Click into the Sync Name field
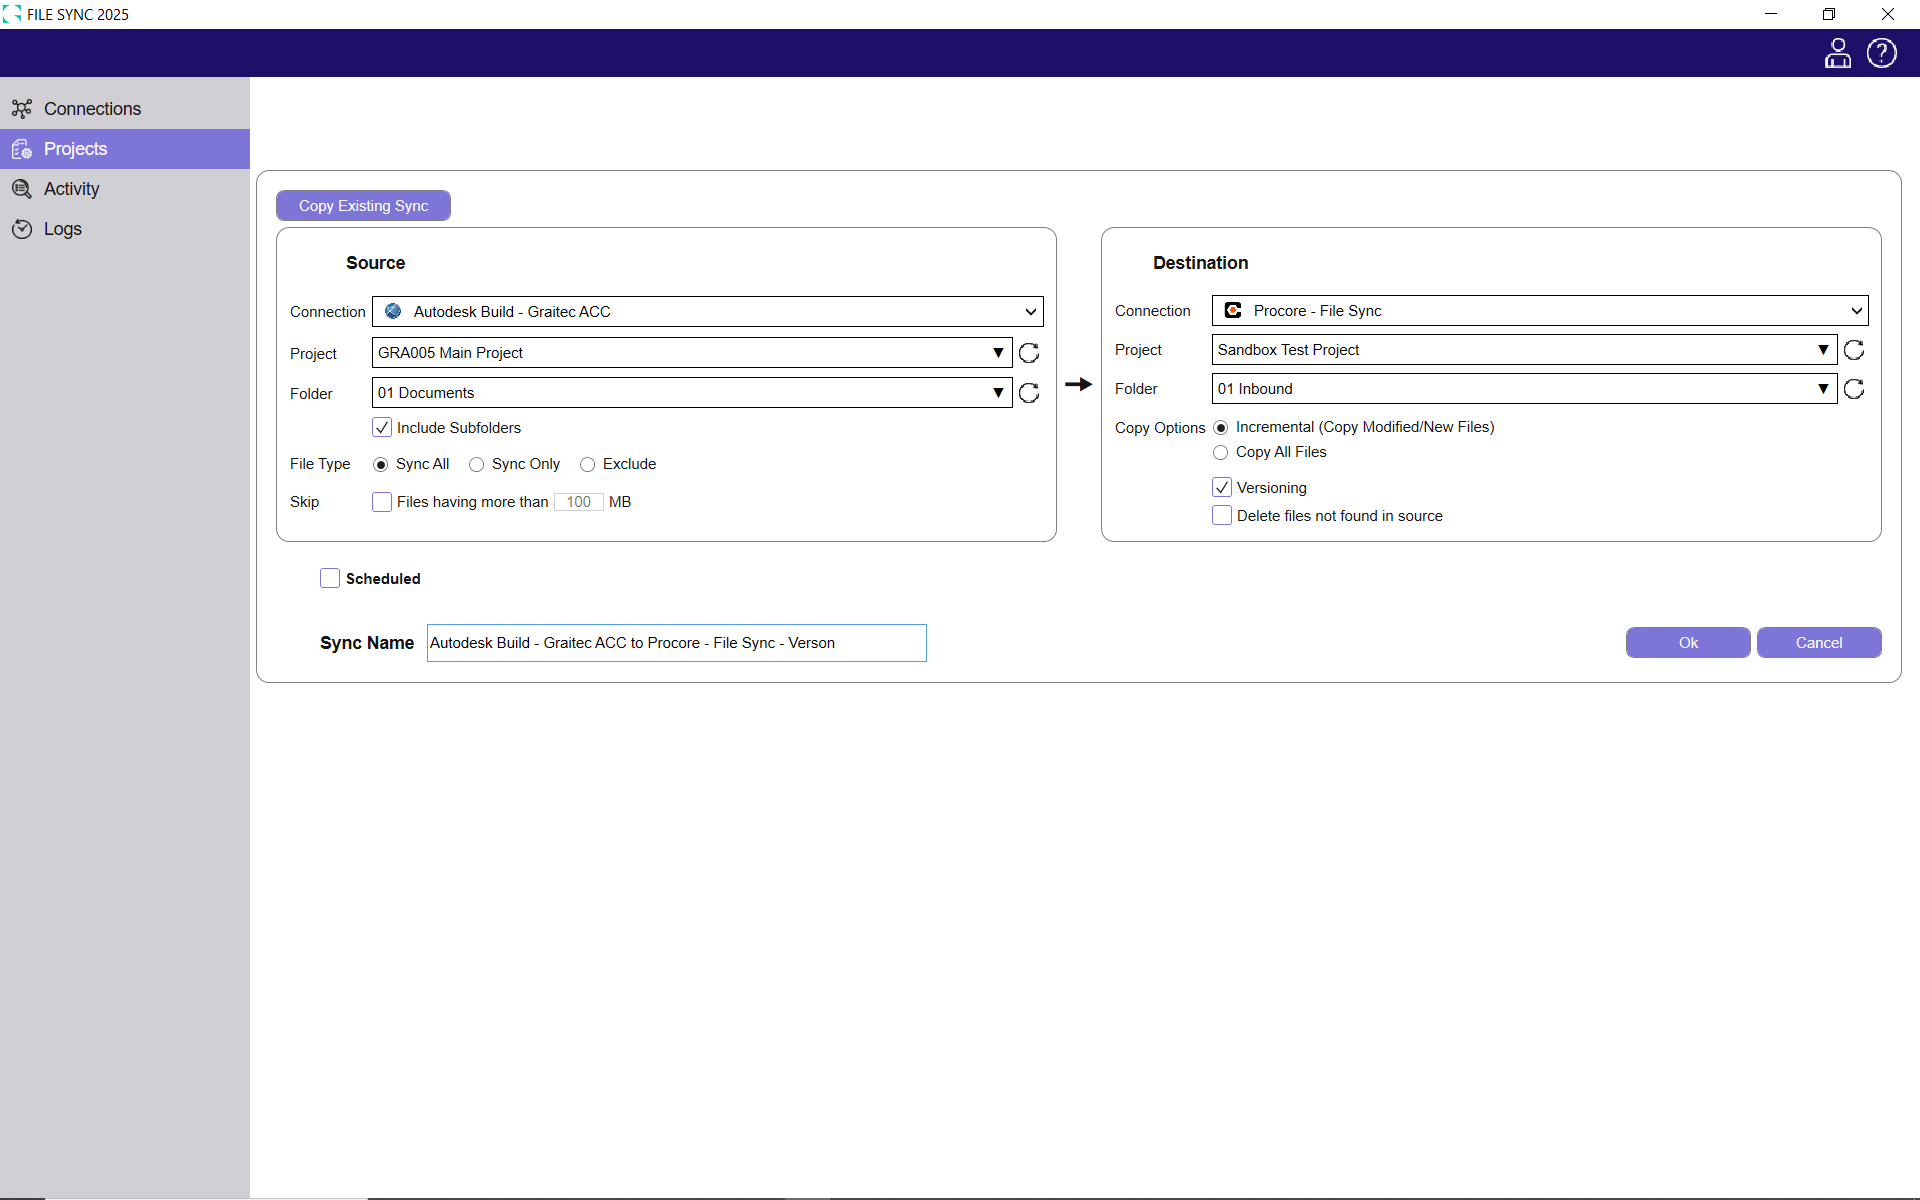The image size is (1920, 1200). pos(676,643)
